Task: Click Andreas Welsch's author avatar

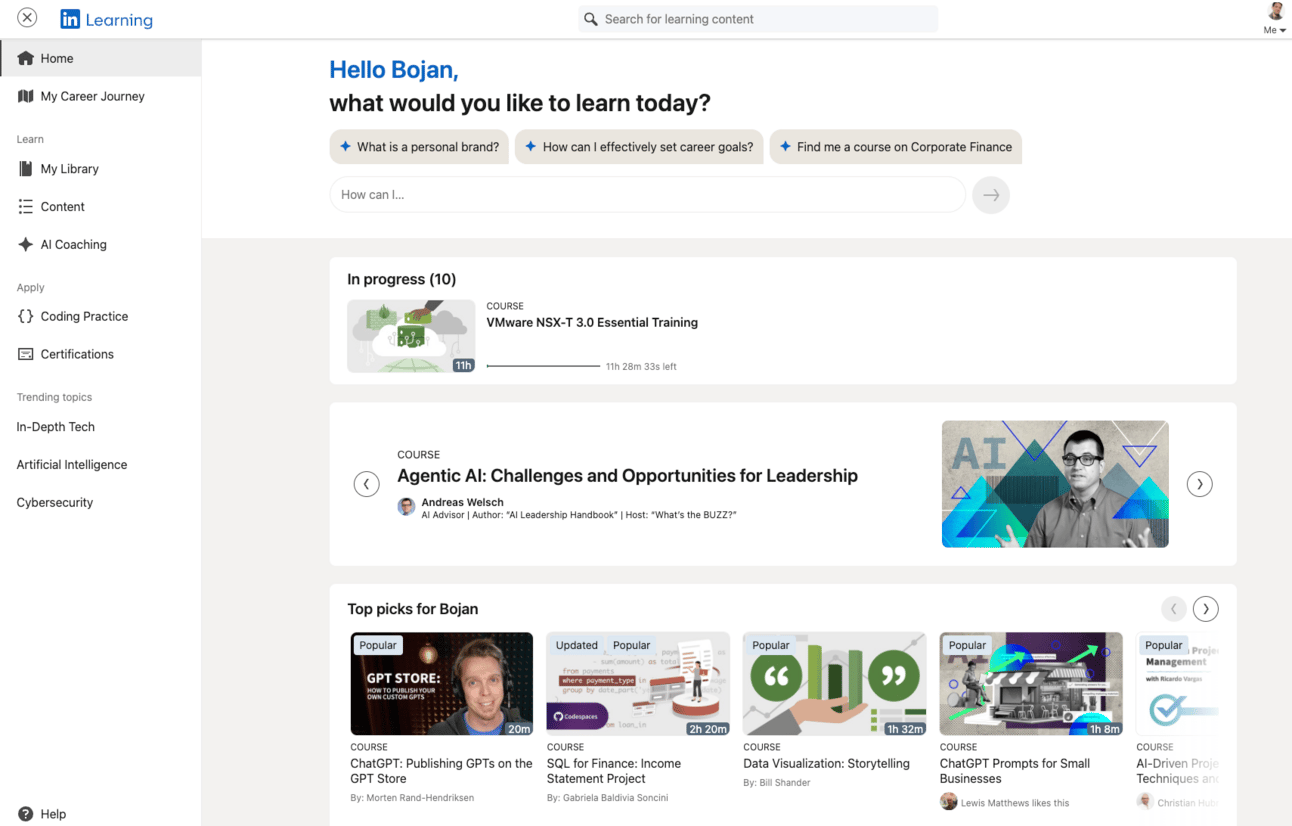Action: [406, 507]
